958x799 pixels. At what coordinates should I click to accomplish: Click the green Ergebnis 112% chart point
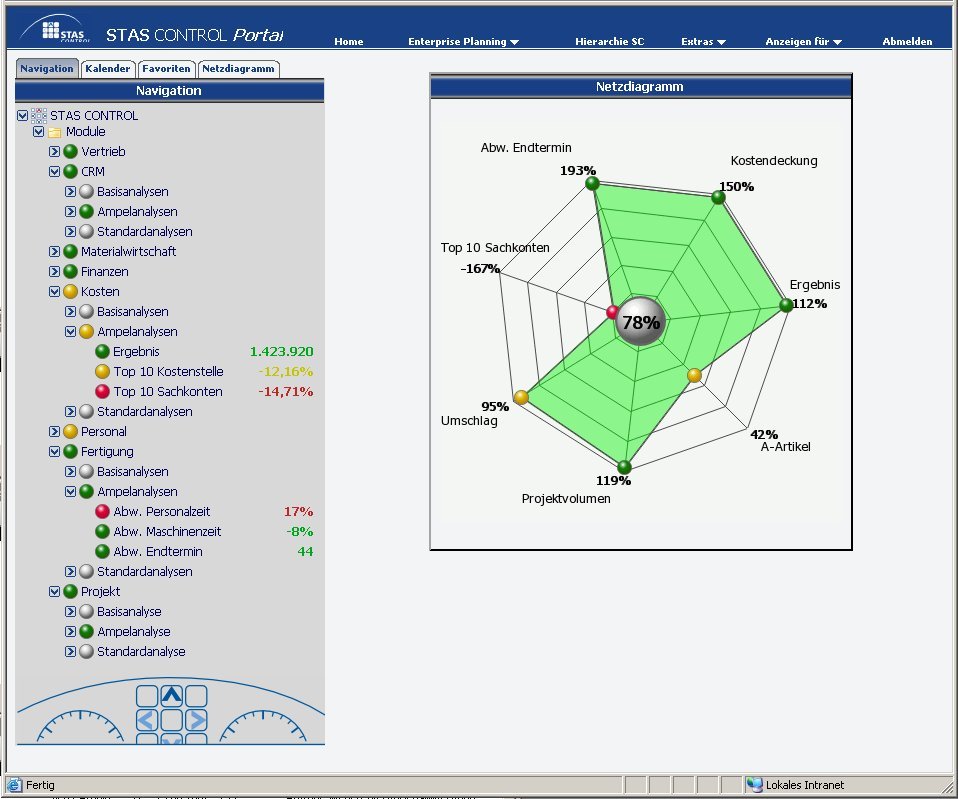[786, 305]
